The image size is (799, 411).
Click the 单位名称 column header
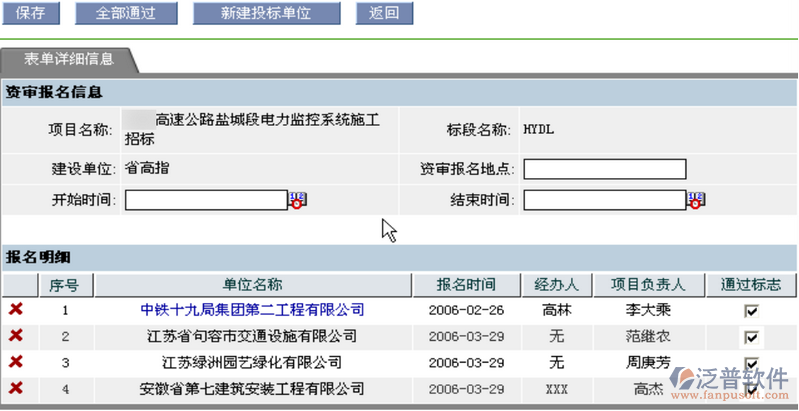252,285
